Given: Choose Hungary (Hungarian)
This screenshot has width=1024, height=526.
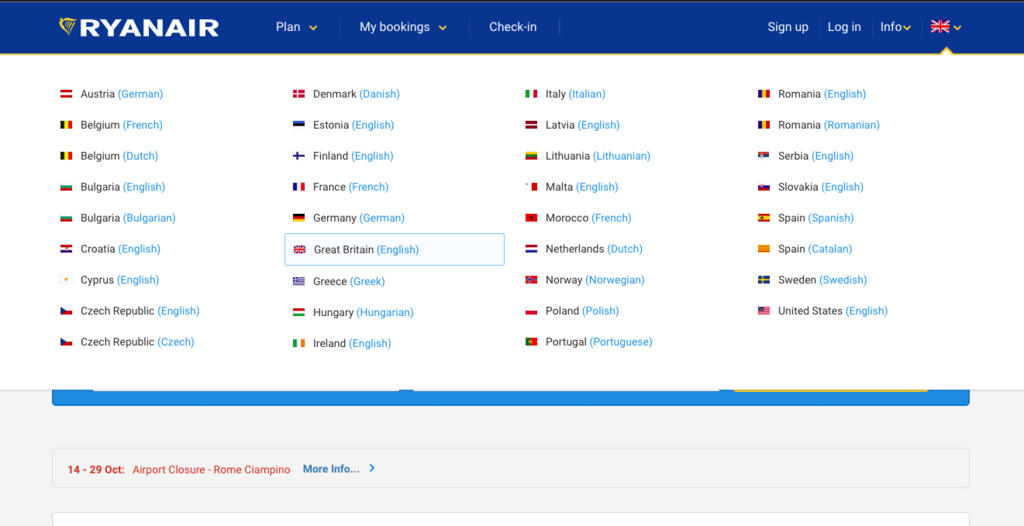Looking at the screenshot, I should pos(363,312).
